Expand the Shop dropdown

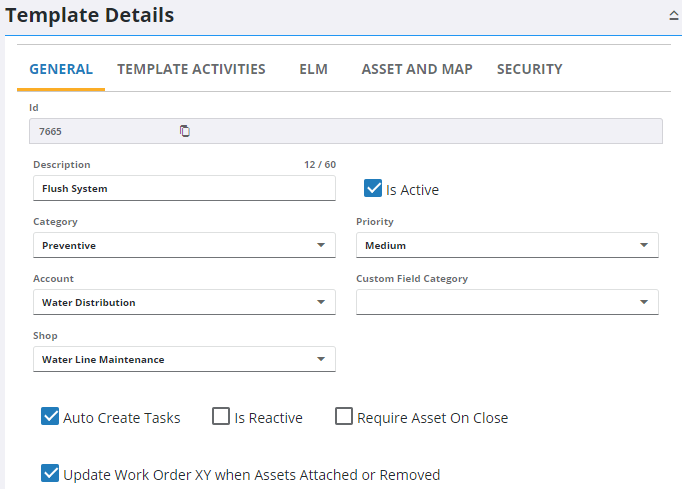(x=320, y=359)
